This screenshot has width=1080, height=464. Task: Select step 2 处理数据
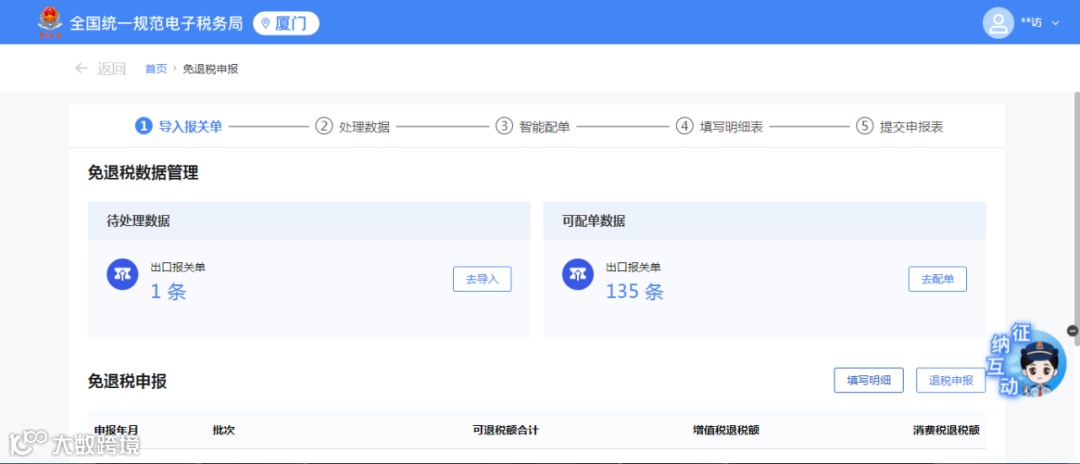pyautogui.click(x=353, y=127)
